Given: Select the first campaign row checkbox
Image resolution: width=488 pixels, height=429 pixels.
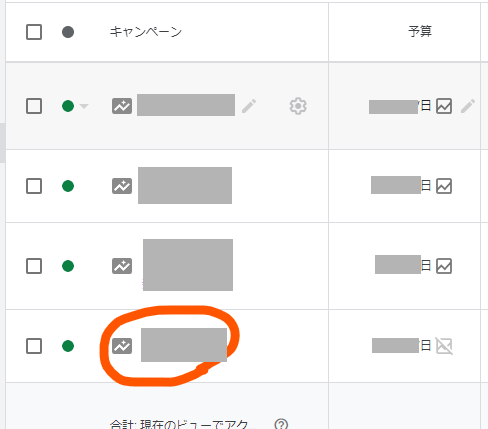Looking at the screenshot, I should click(34, 106).
